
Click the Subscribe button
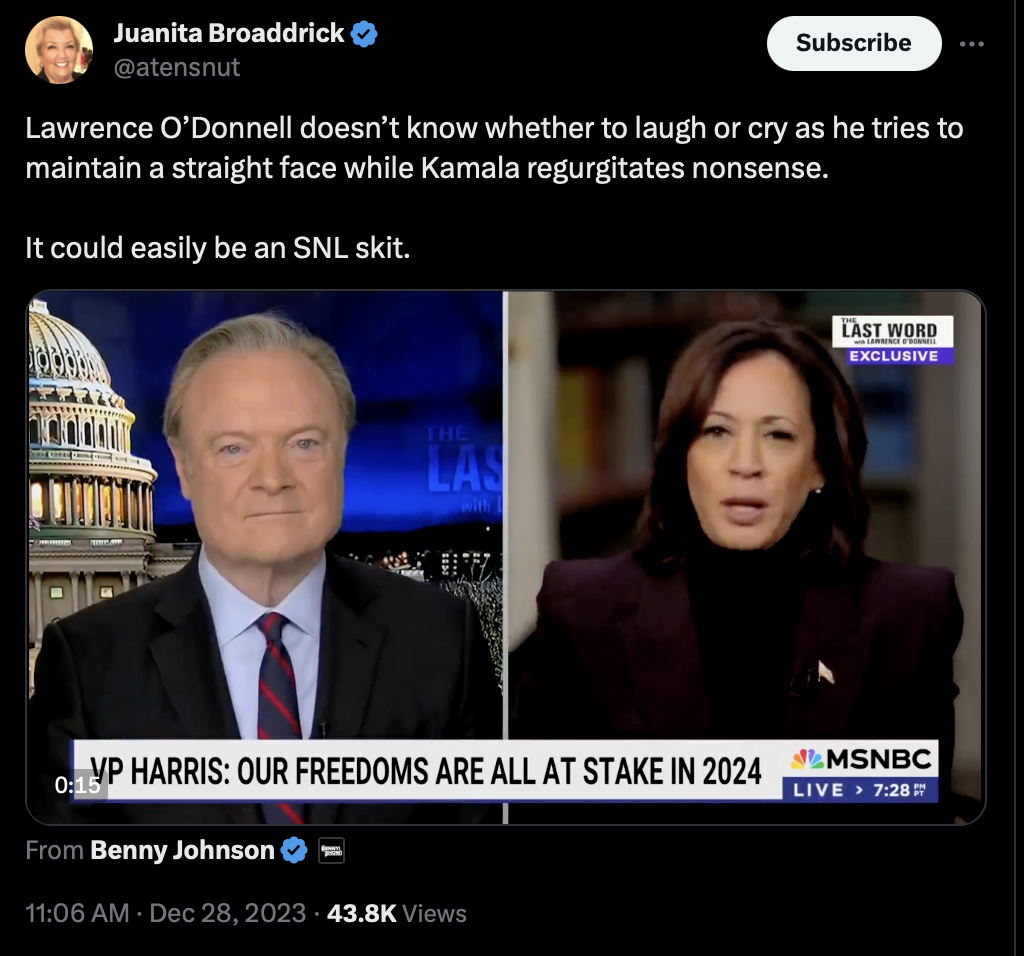click(854, 43)
